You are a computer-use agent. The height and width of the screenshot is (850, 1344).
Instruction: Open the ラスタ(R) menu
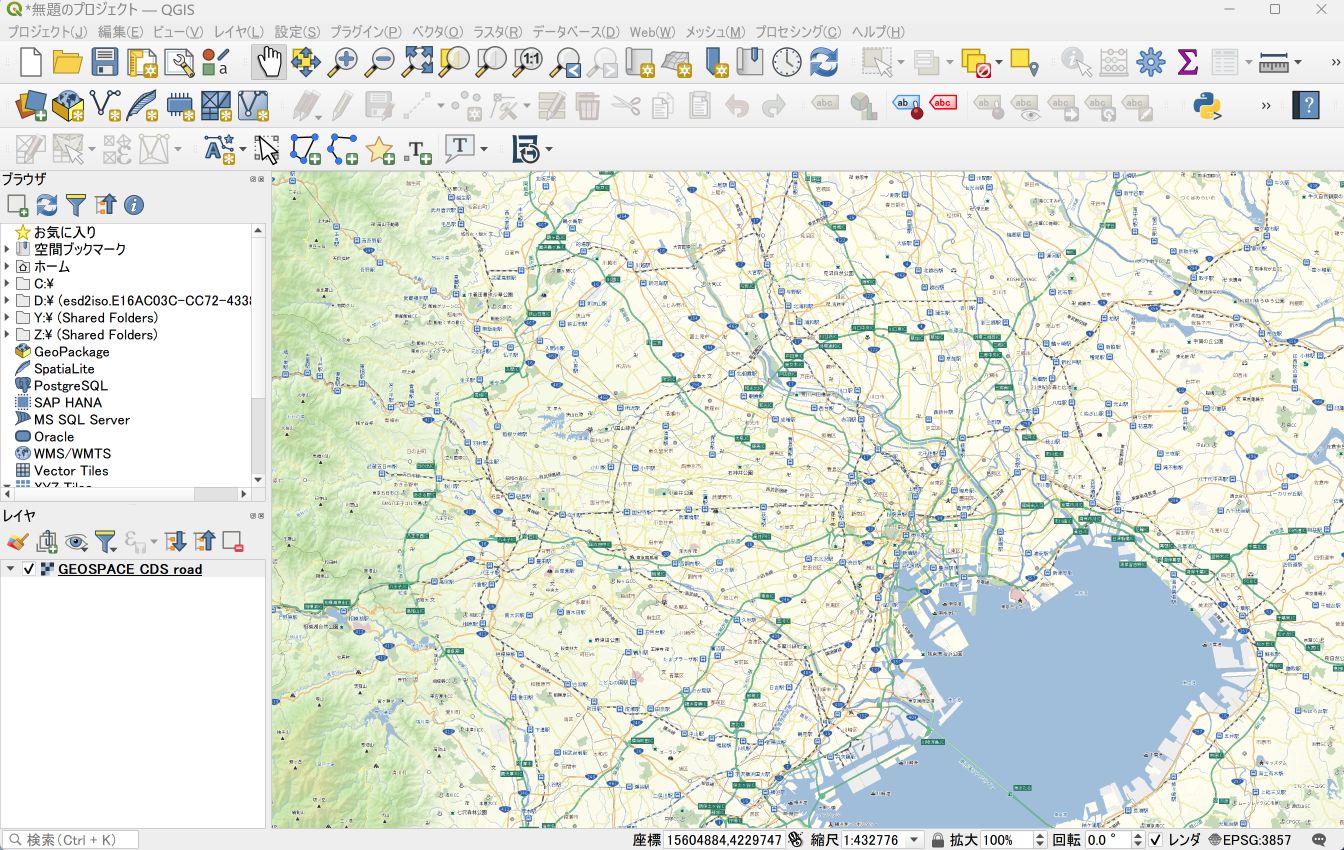tap(498, 32)
